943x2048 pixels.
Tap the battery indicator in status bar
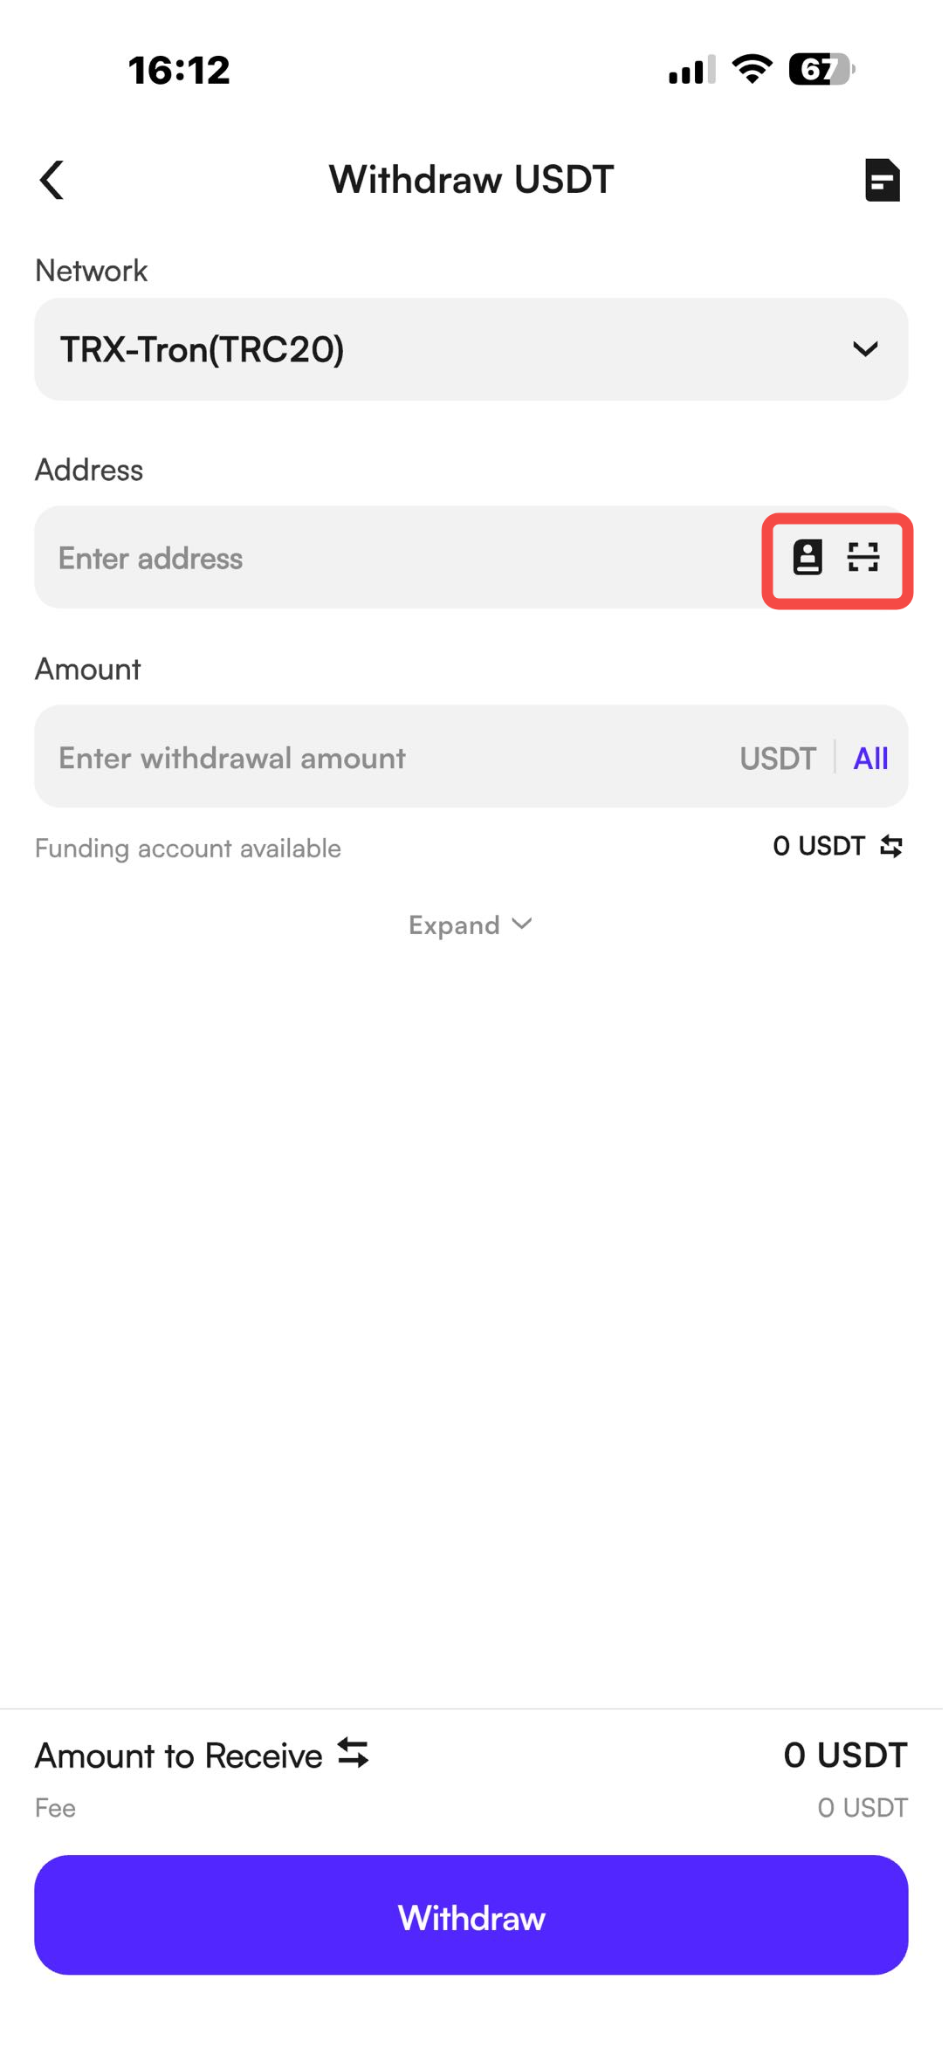tap(821, 69)
